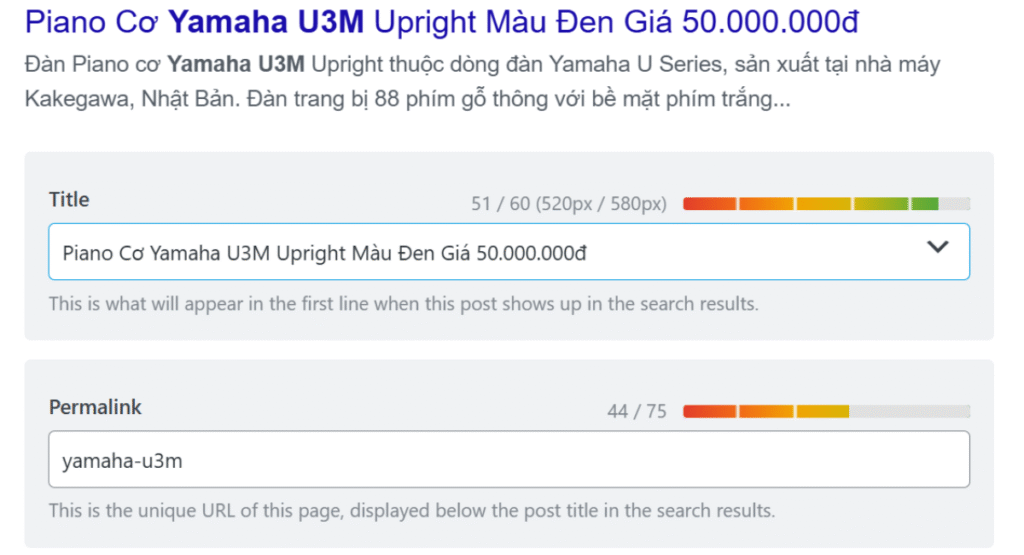Click the red segment of Permalink bar
Screen dimensions: 1024x555
pos(709,411)
